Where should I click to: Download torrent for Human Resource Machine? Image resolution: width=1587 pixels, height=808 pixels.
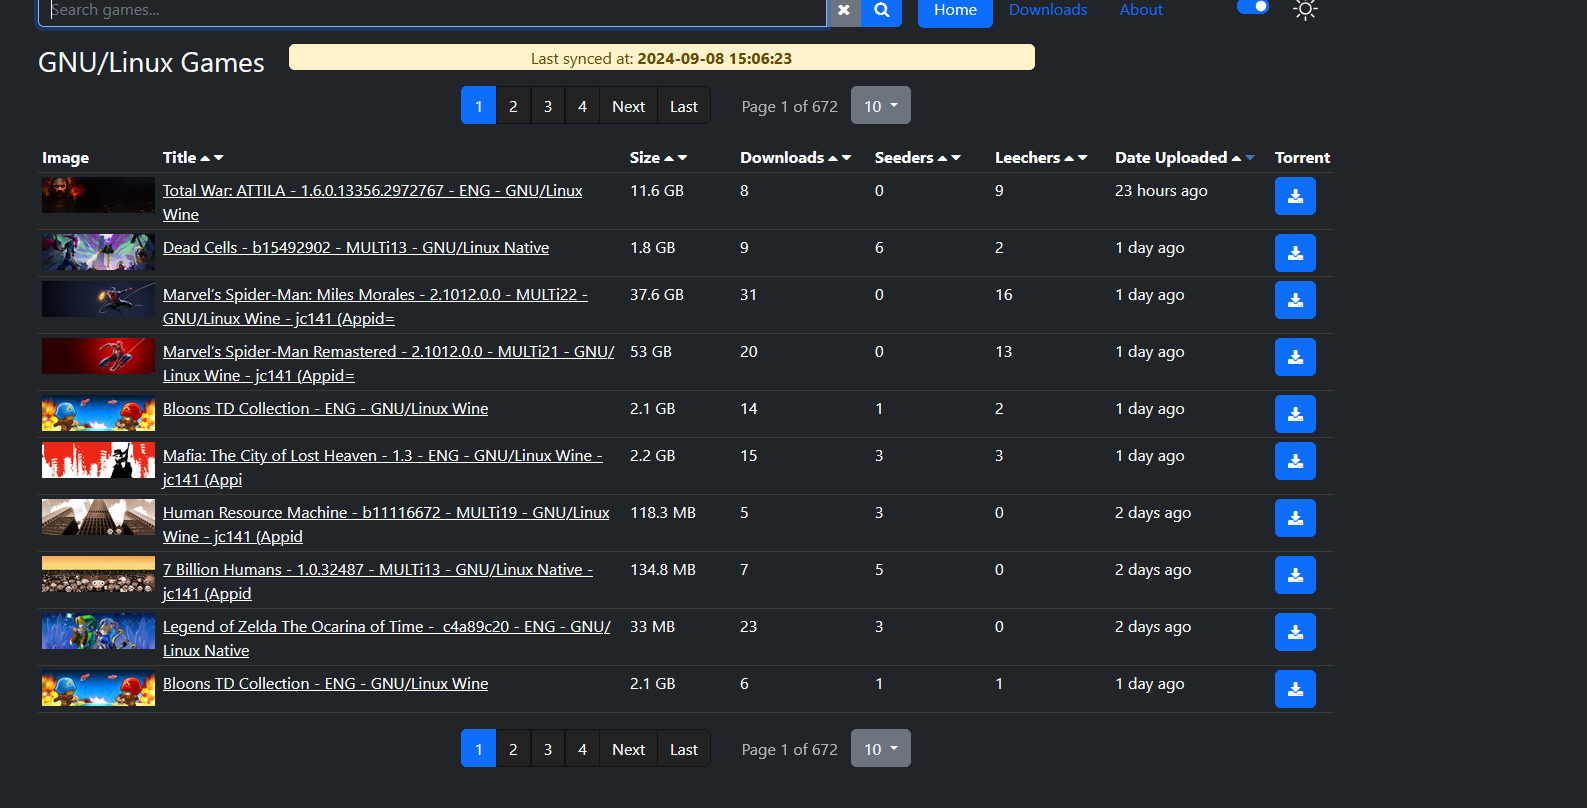1295,518
